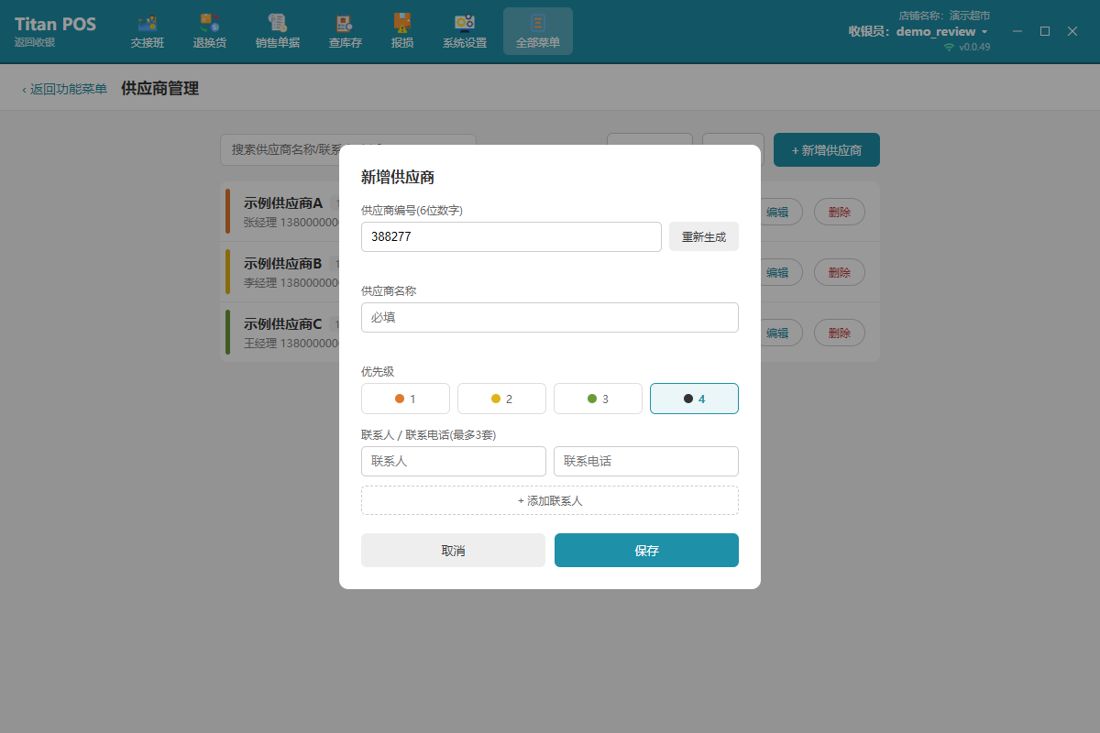Close the Titan POS window
This screenshot has width=1100, height=733.
click(x=1072, y=32)
